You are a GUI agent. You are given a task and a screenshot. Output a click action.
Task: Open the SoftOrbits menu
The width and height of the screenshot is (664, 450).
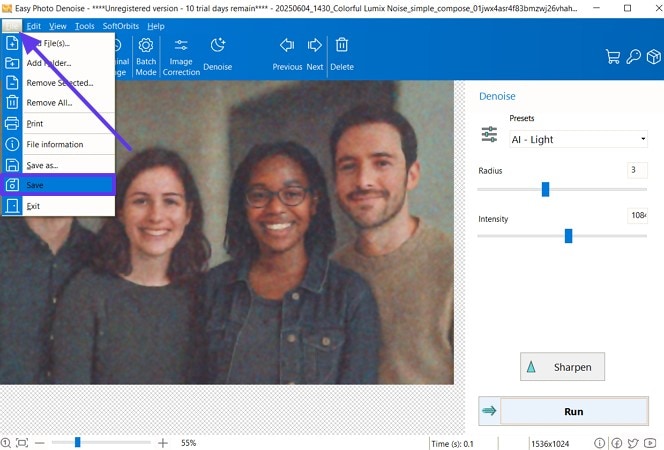click(121, 26)
